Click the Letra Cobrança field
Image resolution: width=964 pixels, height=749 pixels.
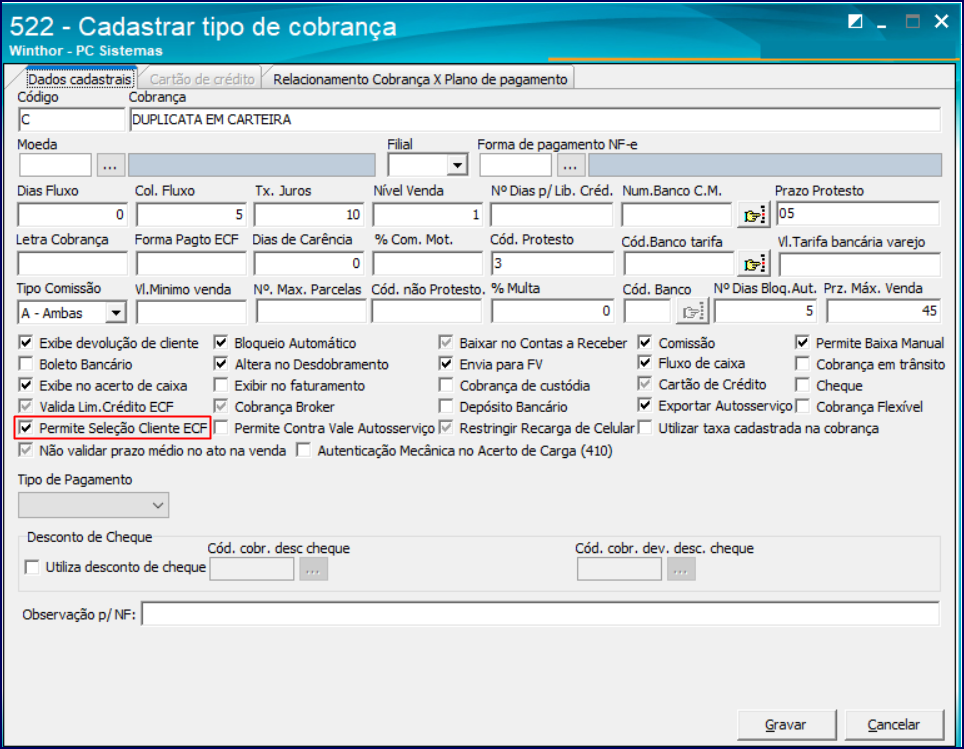(72, 263)
